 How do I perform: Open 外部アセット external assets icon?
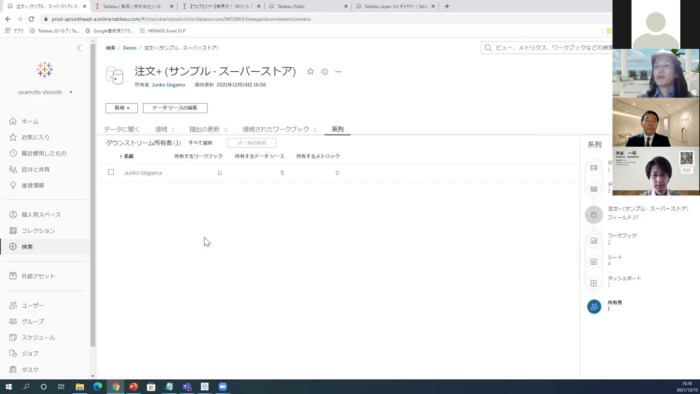(x=13, y=276)
